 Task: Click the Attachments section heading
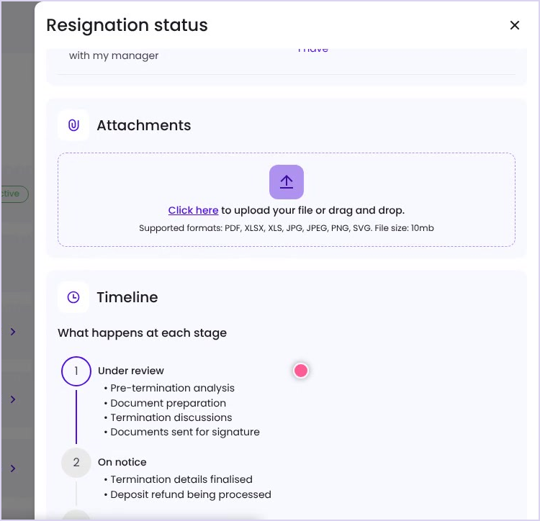[x=144, y=125]
